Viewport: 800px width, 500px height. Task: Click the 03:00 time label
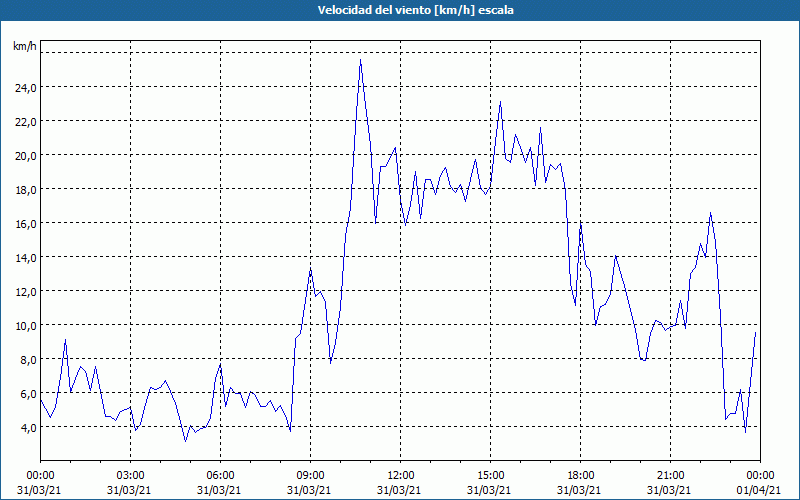tap(131, 476)
